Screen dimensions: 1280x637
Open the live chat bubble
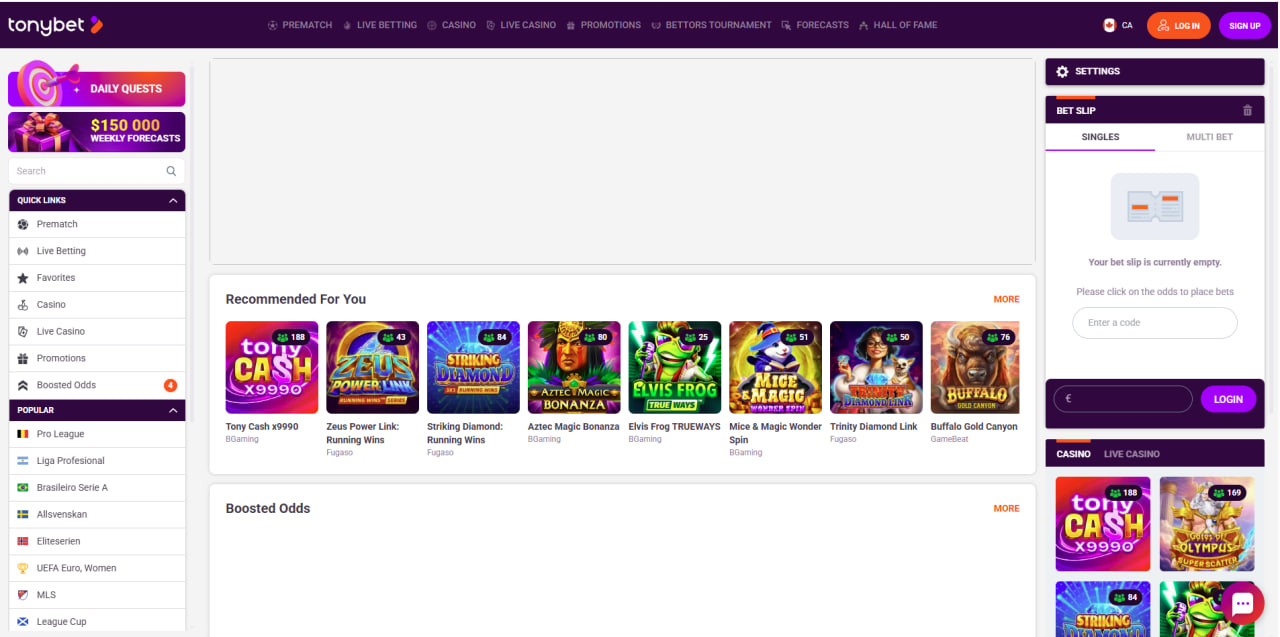pos(1243,603)
